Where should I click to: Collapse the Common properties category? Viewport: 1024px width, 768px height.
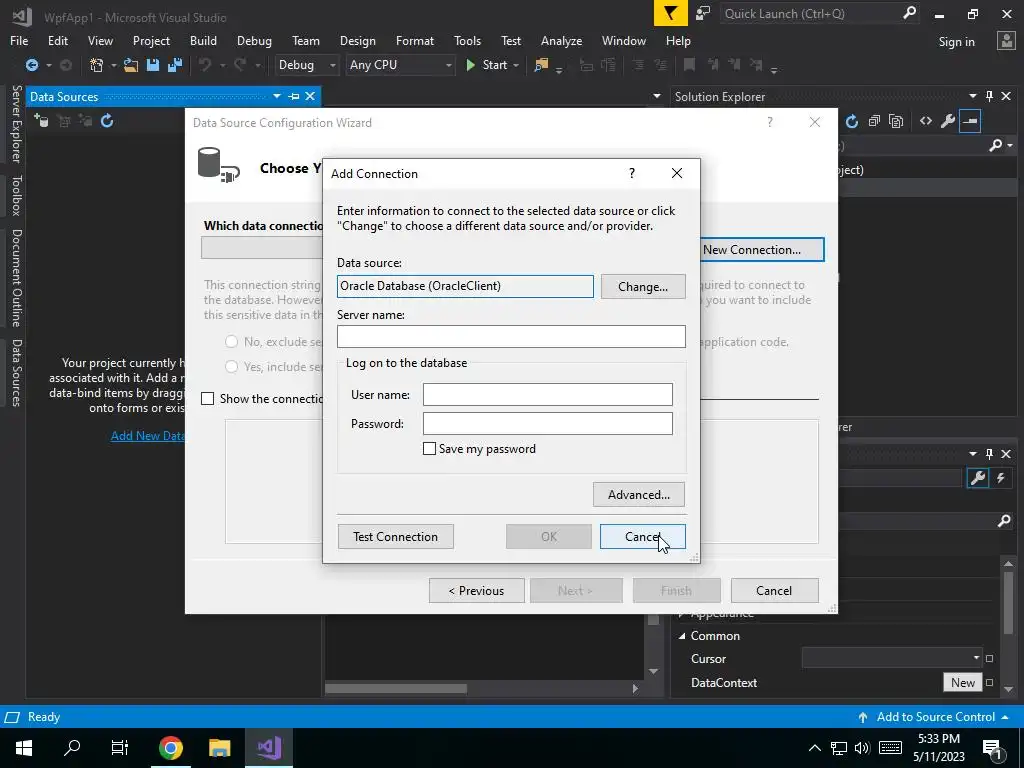[682, 636]
